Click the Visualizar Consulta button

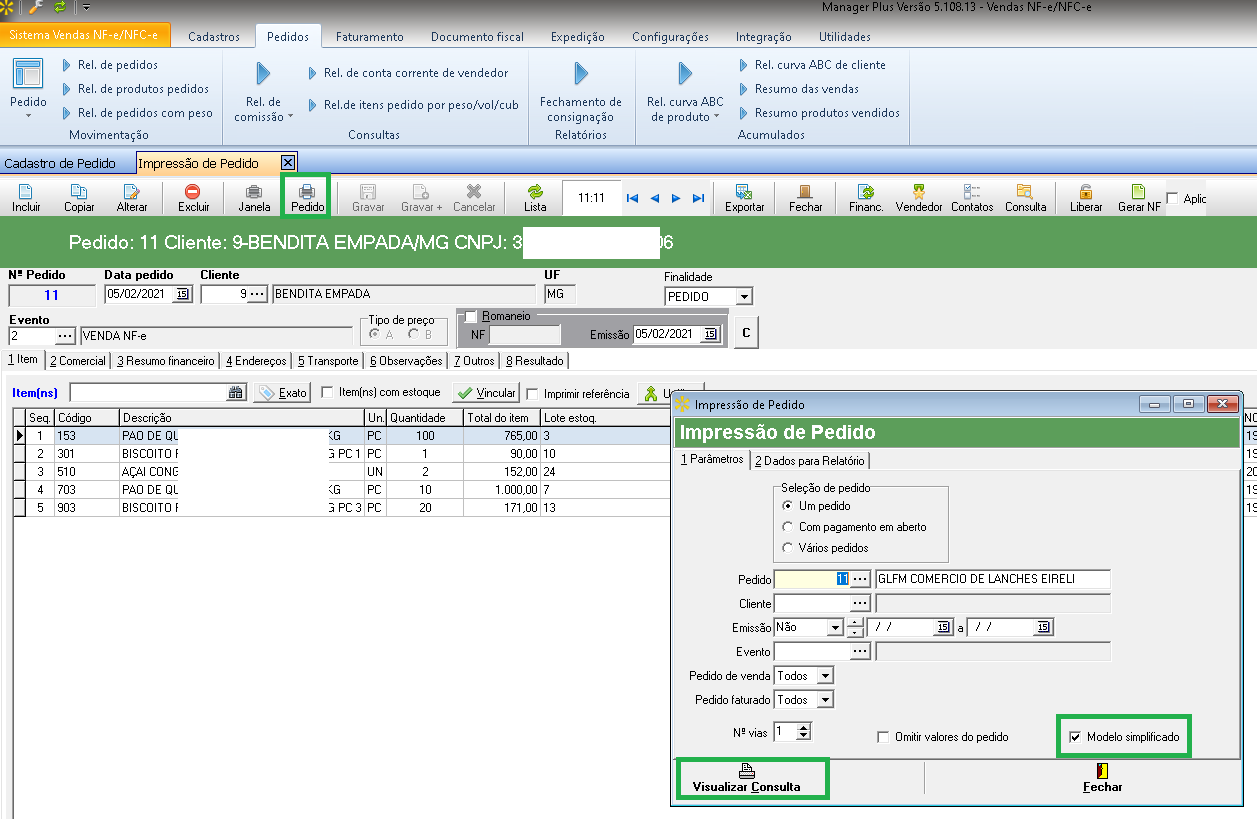[746, 778]
